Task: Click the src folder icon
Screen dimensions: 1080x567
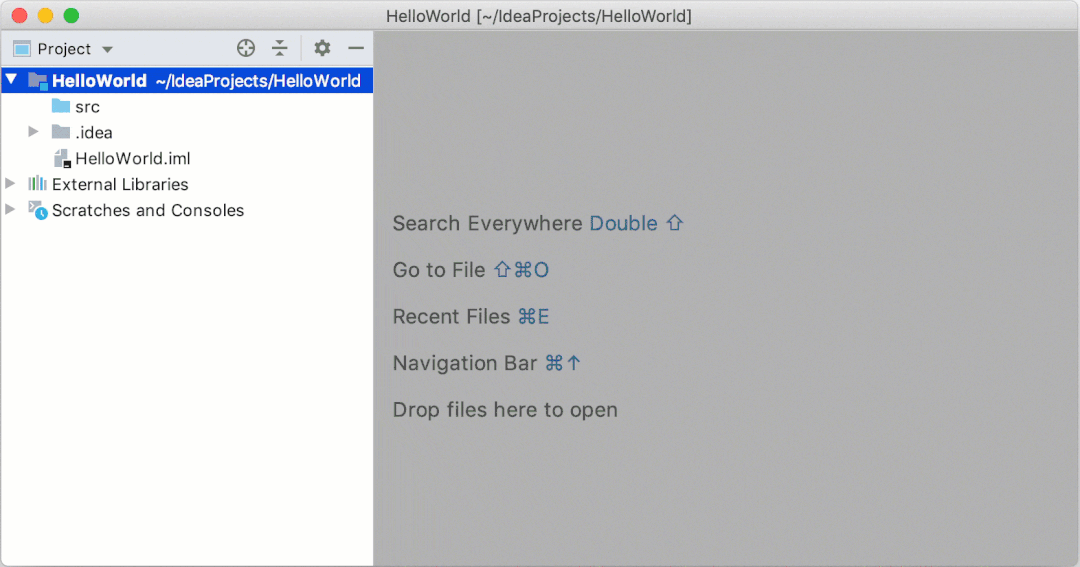Action: (x=61, y=106)
